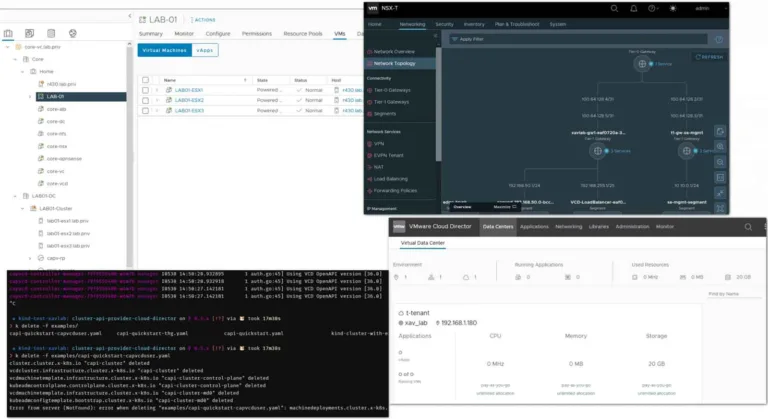Open Applications menu in Cloud Director
Image resolution: width=768 pixels, height=419 pixels.
(x=534, y=227)
